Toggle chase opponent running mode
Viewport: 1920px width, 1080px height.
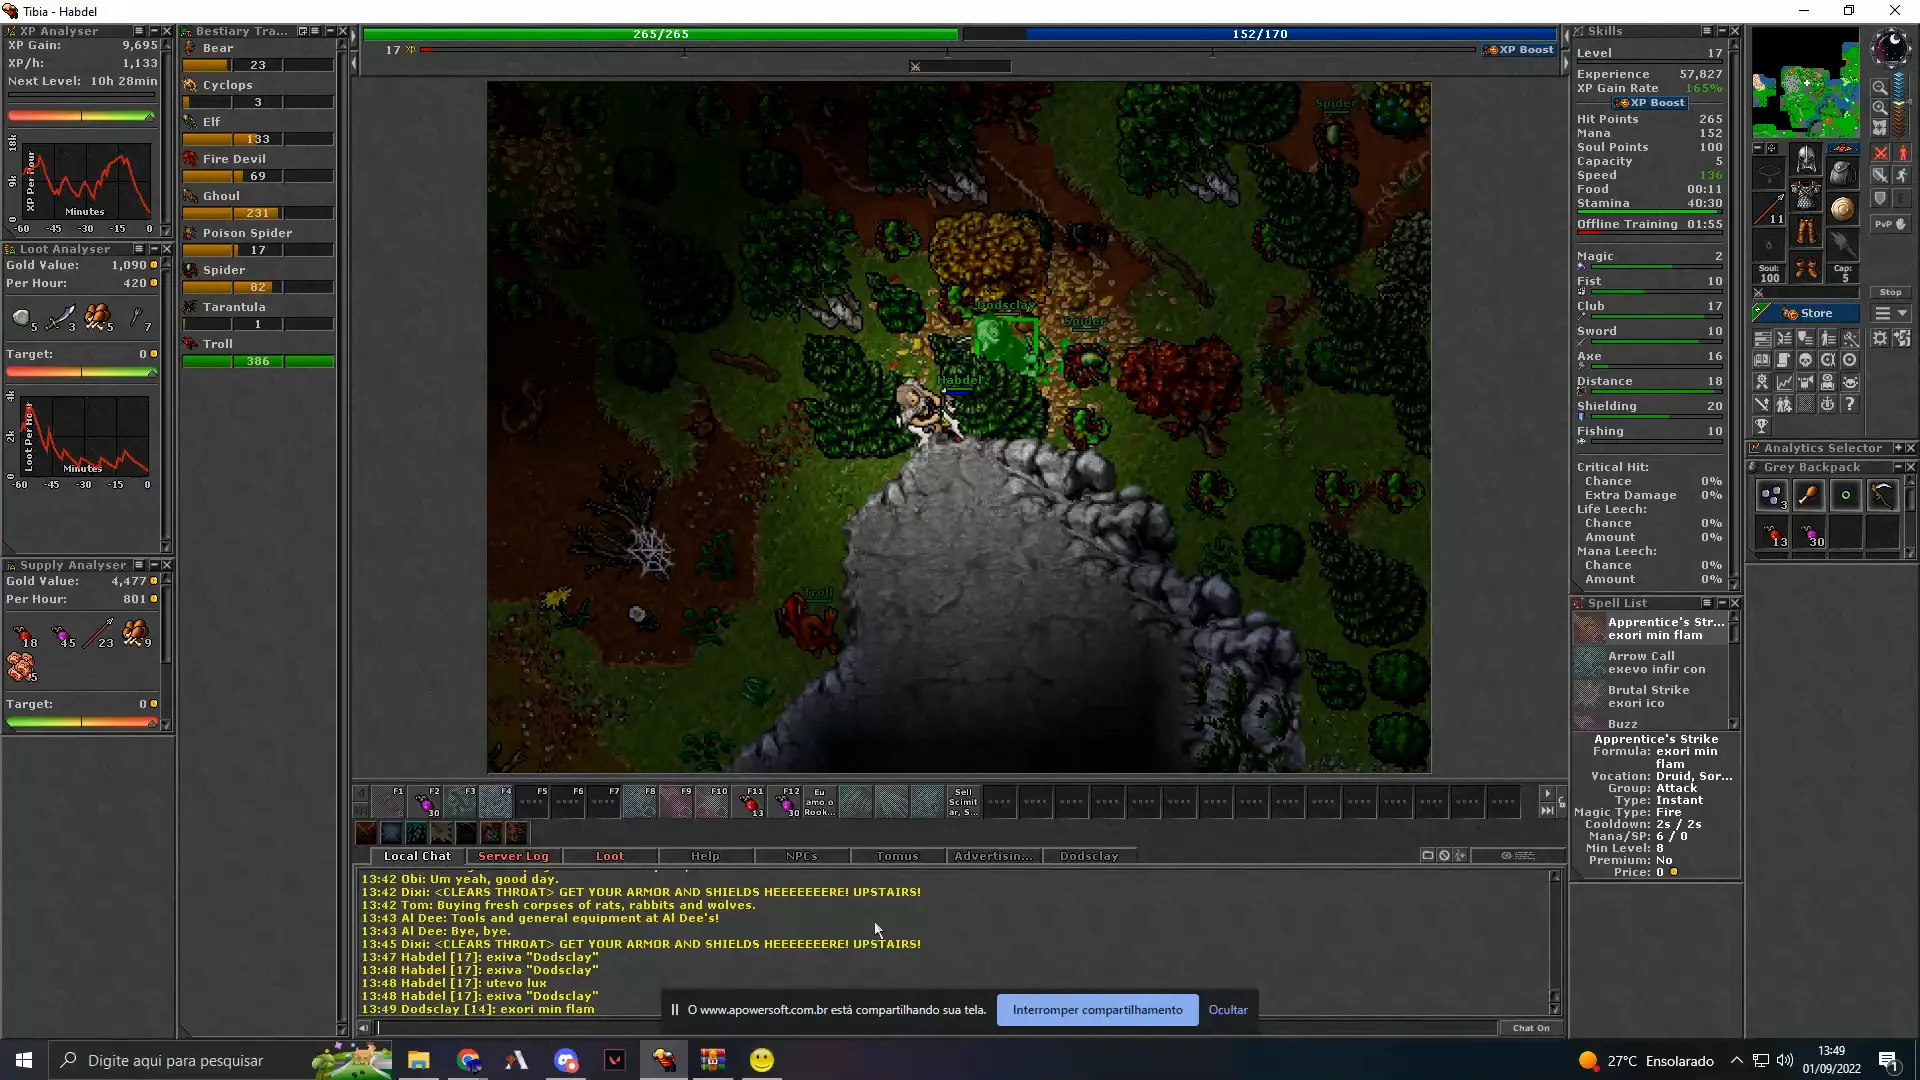(1902, 175)
